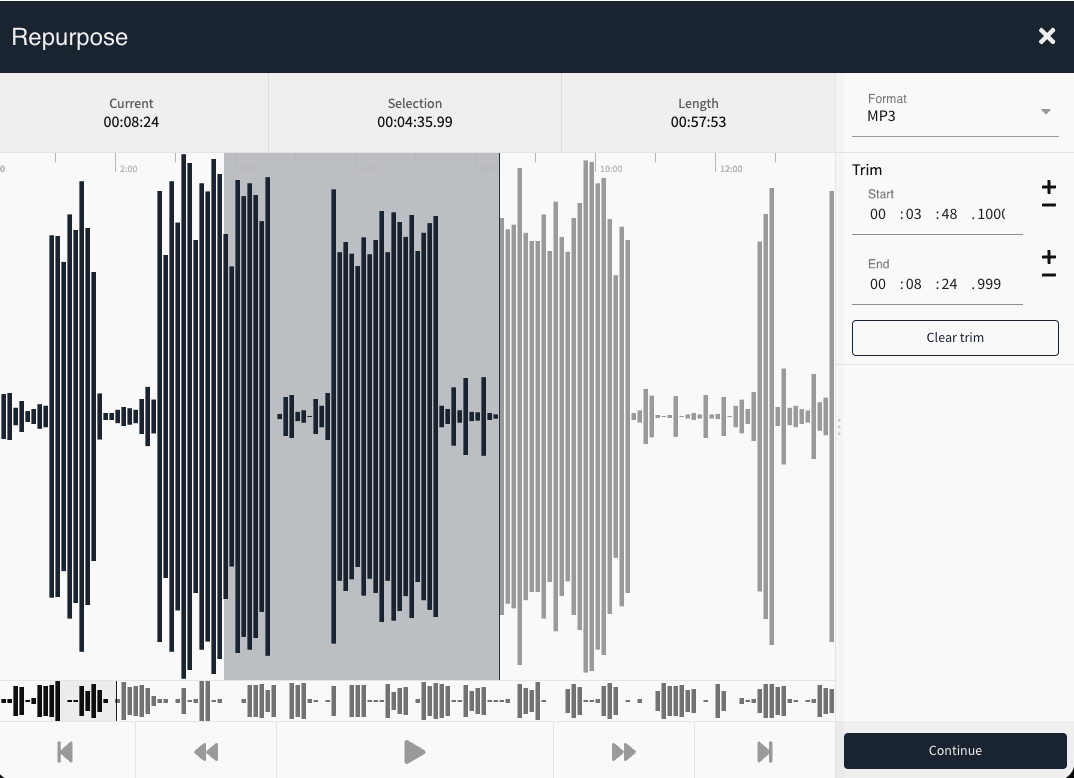
Task: Click the fast-forward double-arrow icon
Action: (623, 751)
